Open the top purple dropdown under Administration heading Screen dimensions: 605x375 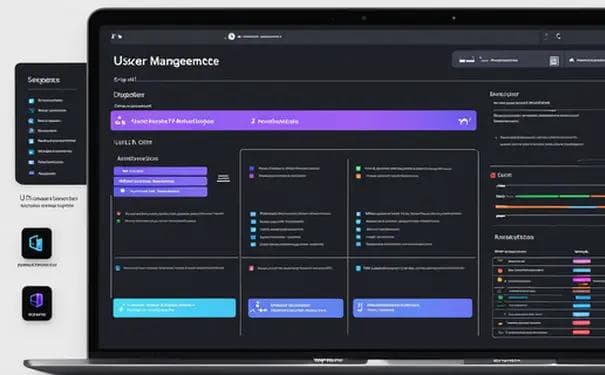tap(160, 171)
